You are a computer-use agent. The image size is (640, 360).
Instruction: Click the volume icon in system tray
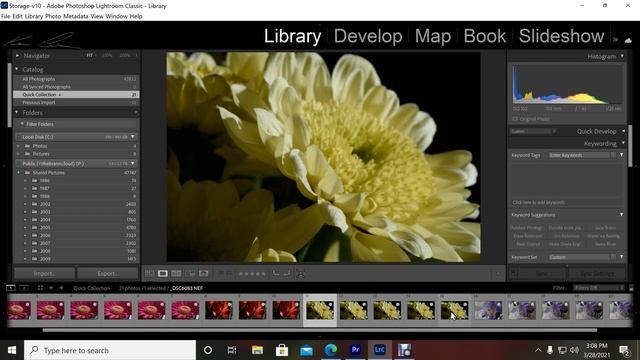pyautogui.click(x=574, y=350)
